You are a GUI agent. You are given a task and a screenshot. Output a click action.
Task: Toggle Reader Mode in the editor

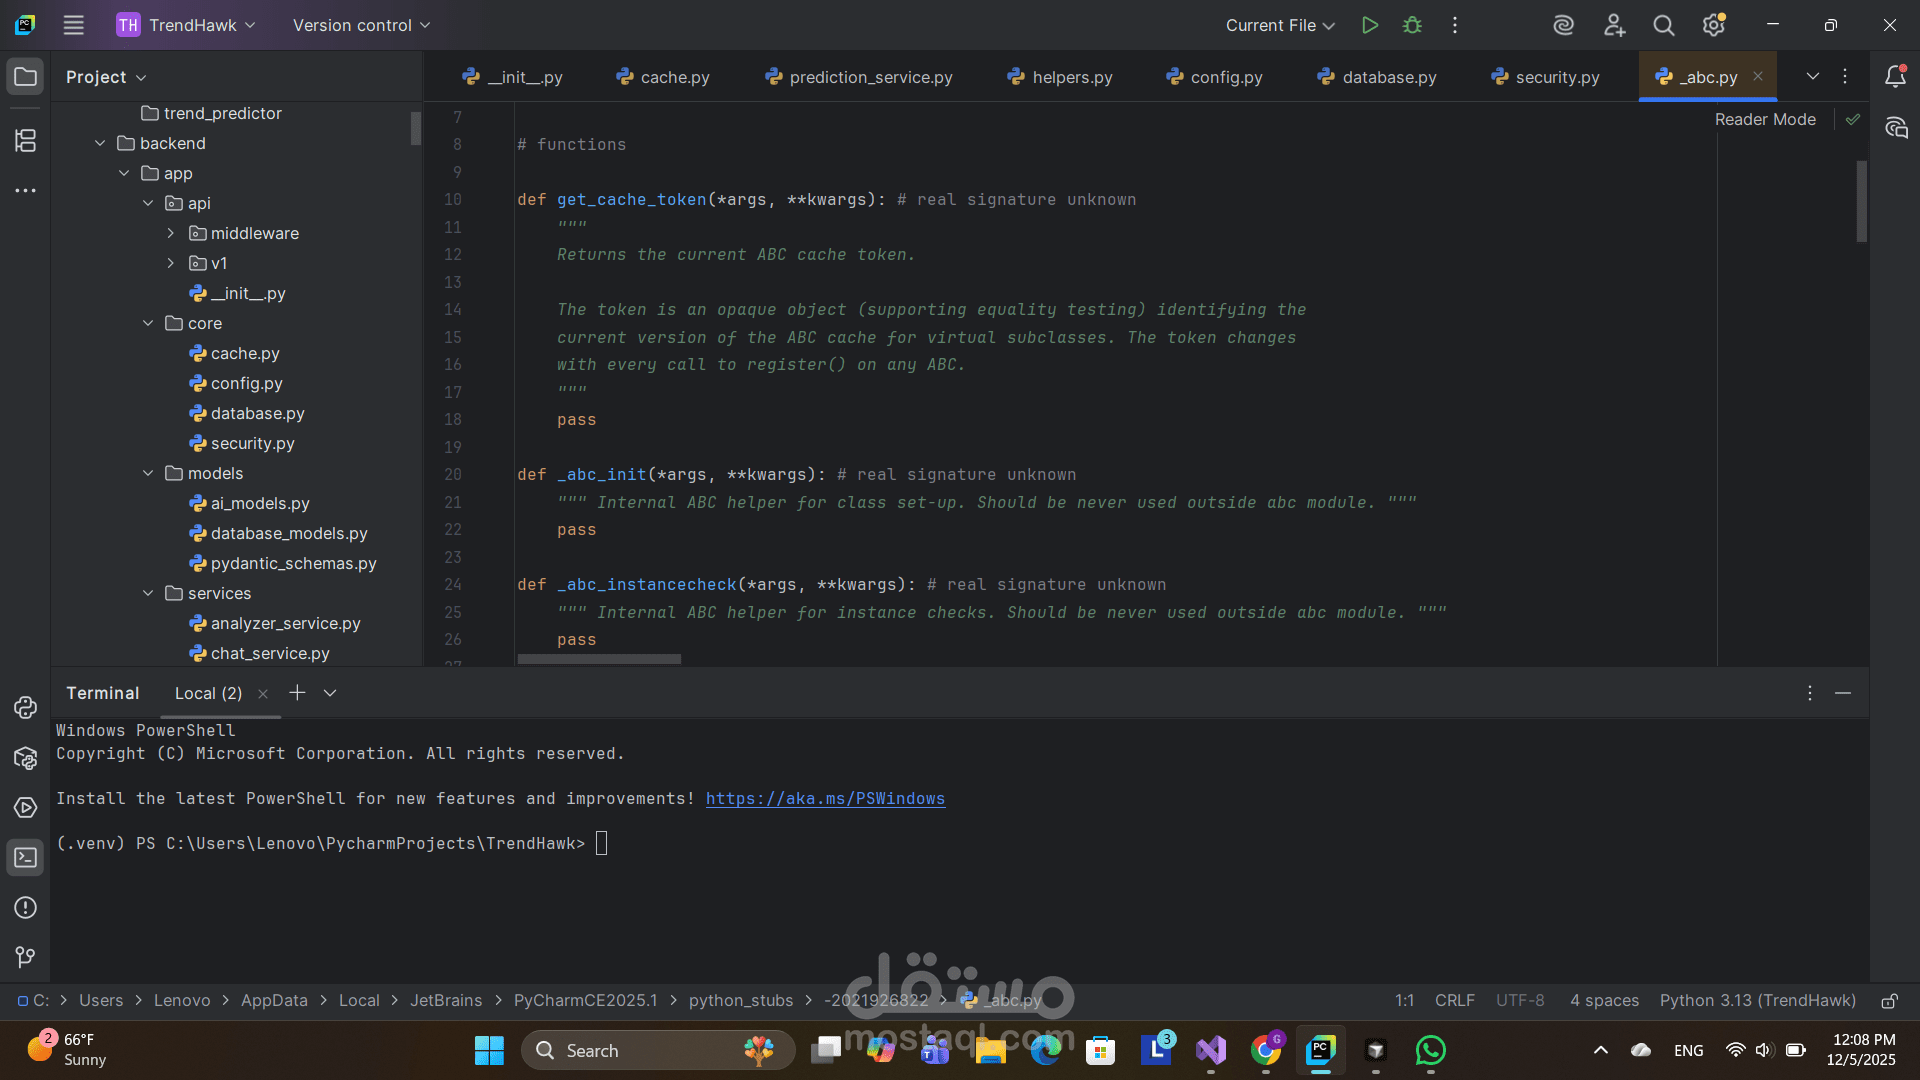click(x=1765, y=119)
